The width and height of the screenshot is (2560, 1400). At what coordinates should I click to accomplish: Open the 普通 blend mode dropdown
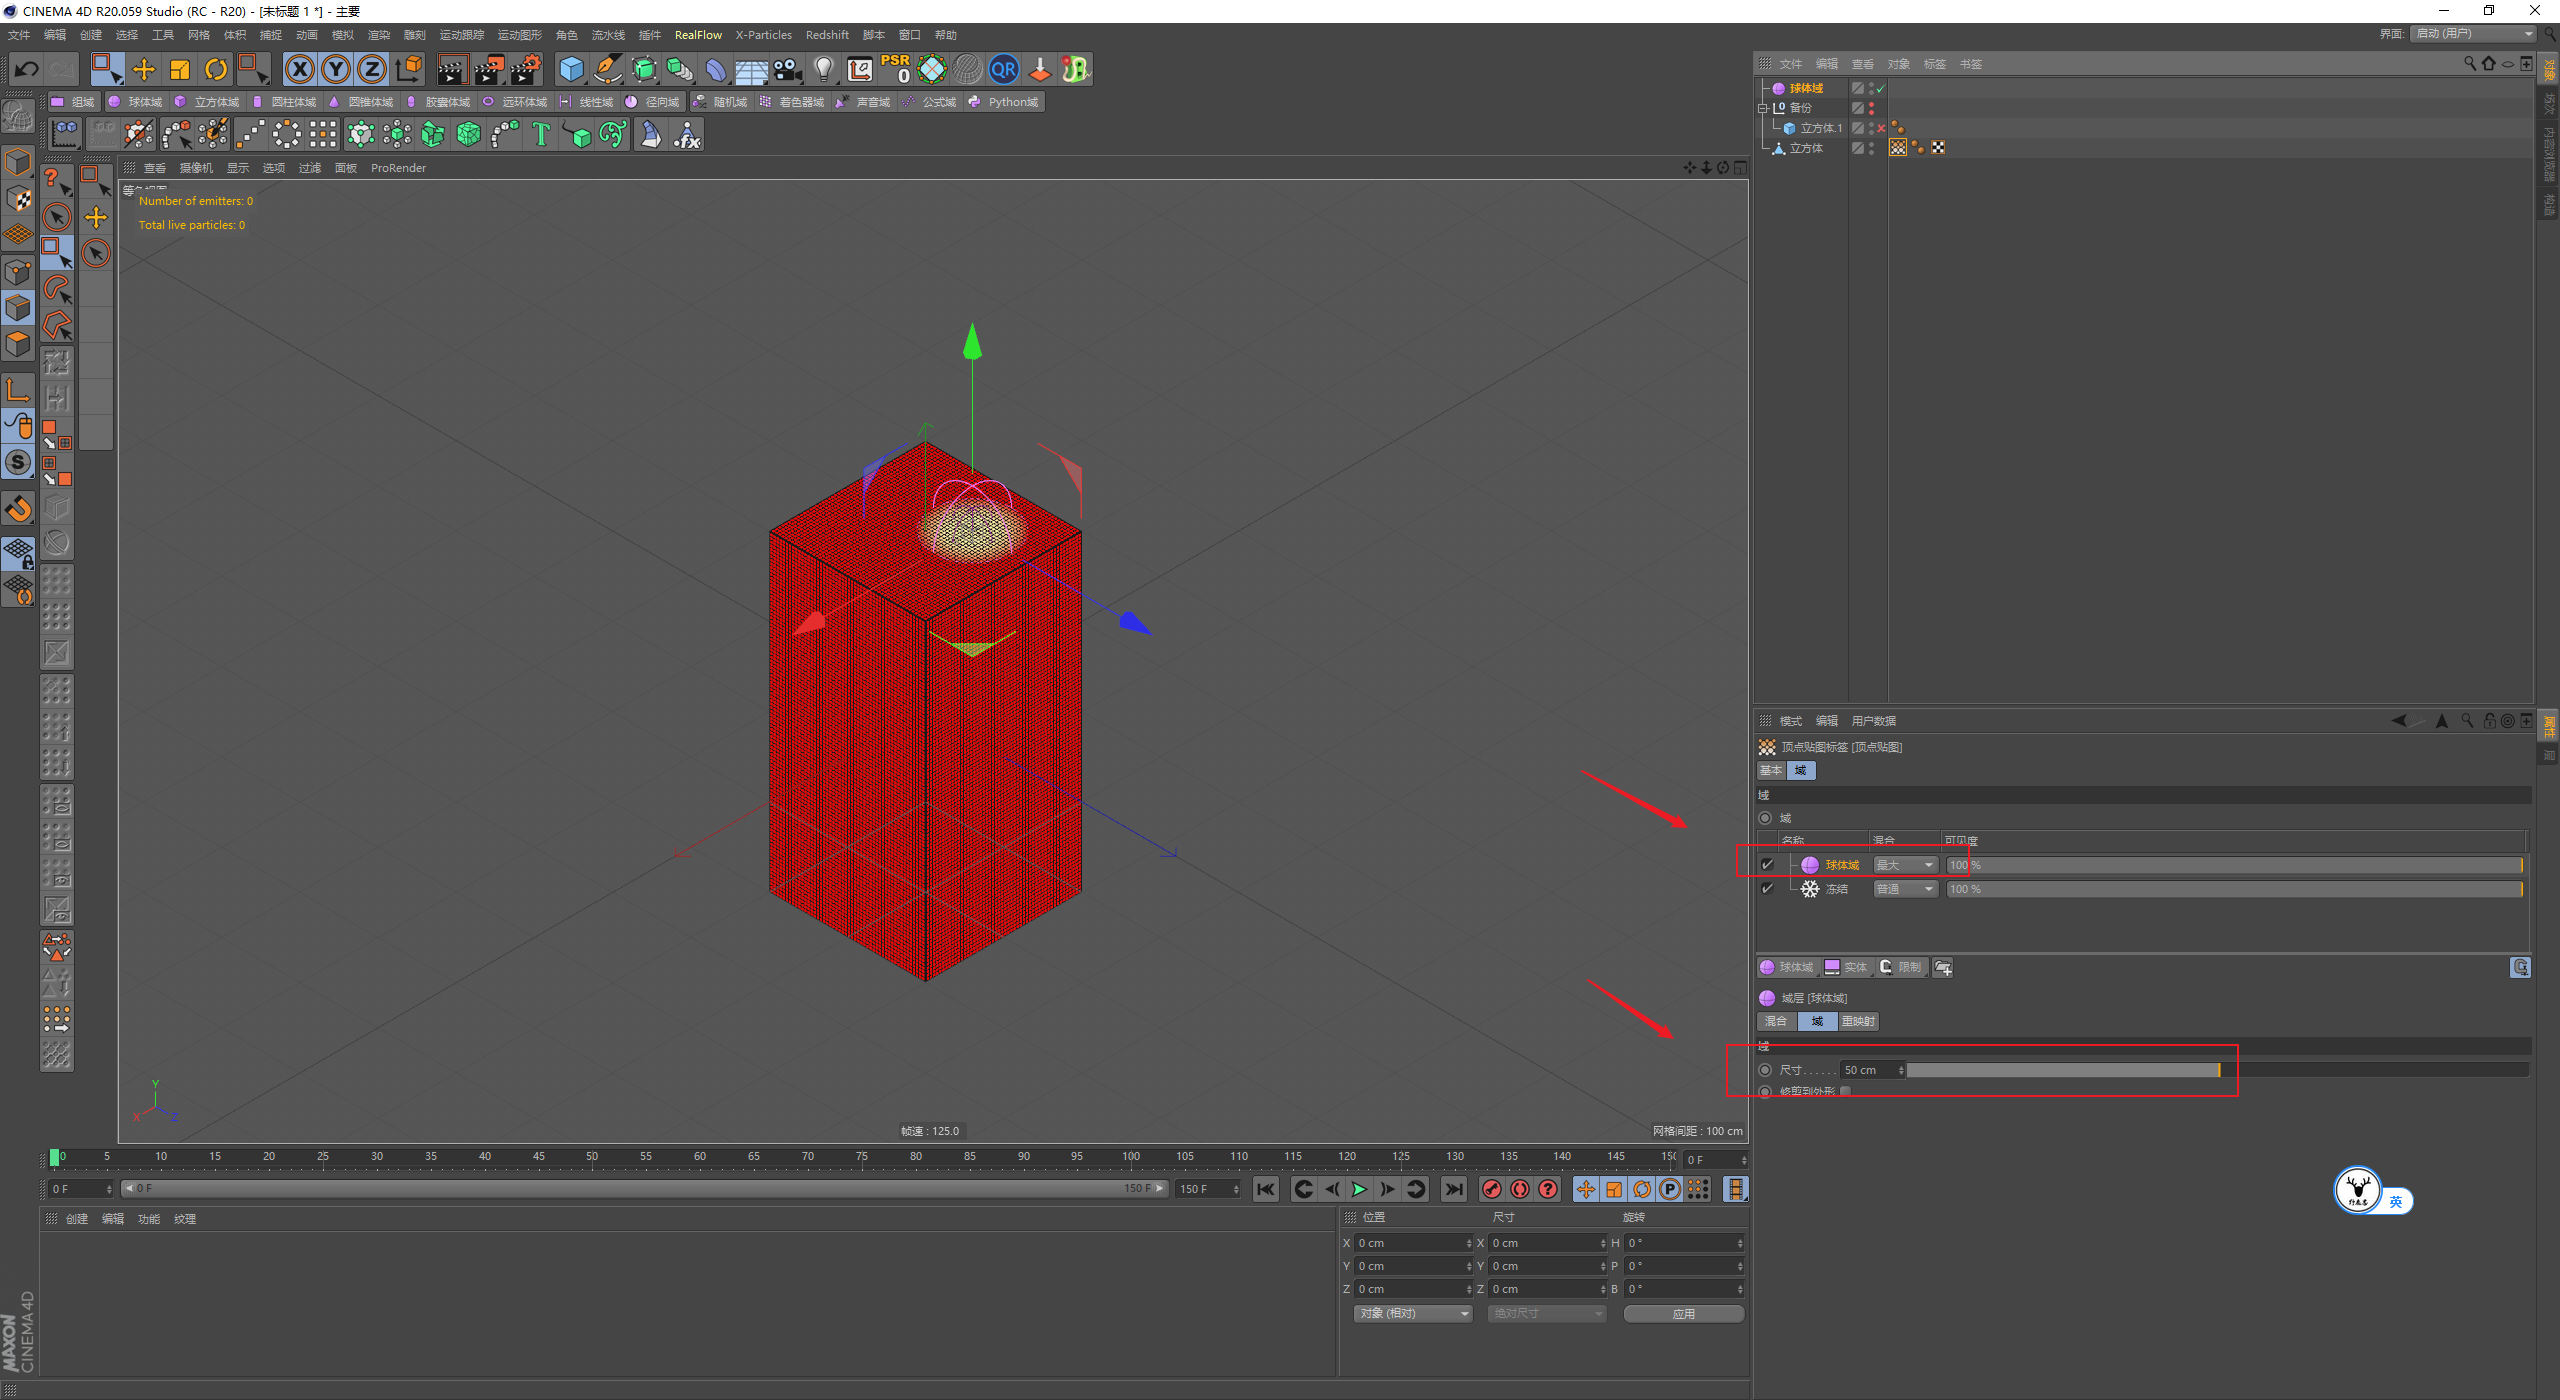(1905, 889)
